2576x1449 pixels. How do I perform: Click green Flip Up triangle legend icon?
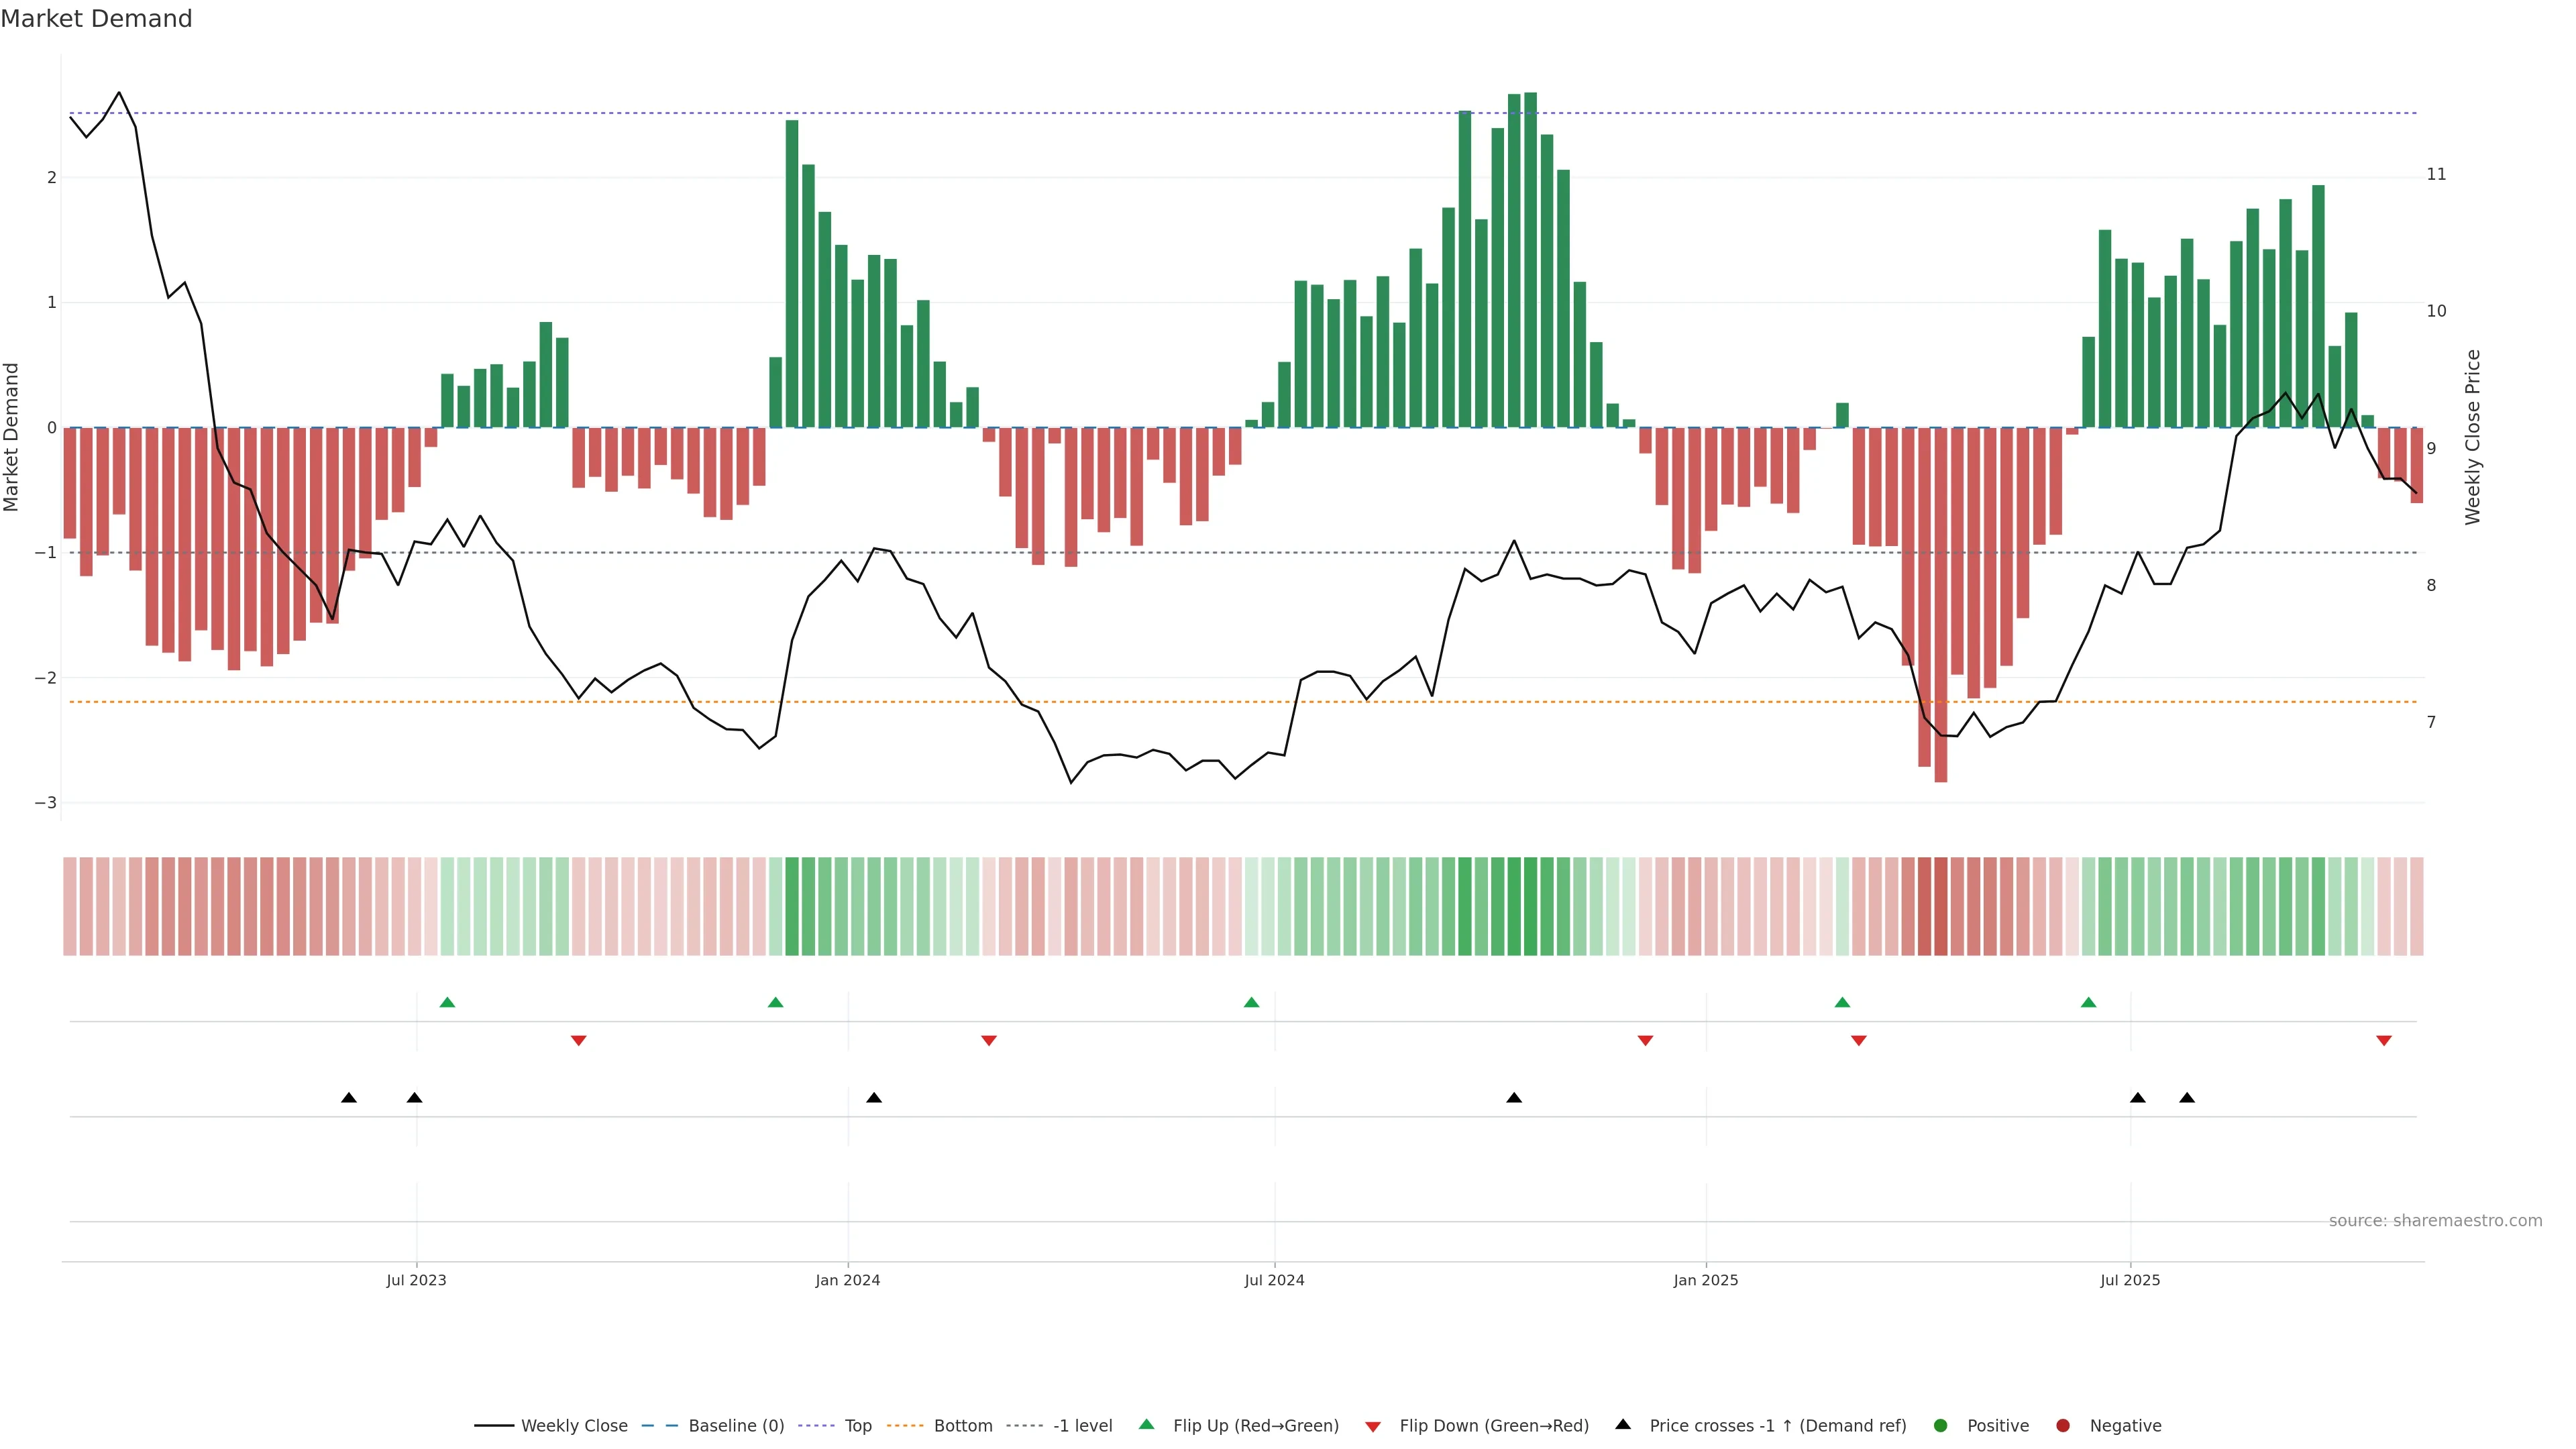1146,1424
